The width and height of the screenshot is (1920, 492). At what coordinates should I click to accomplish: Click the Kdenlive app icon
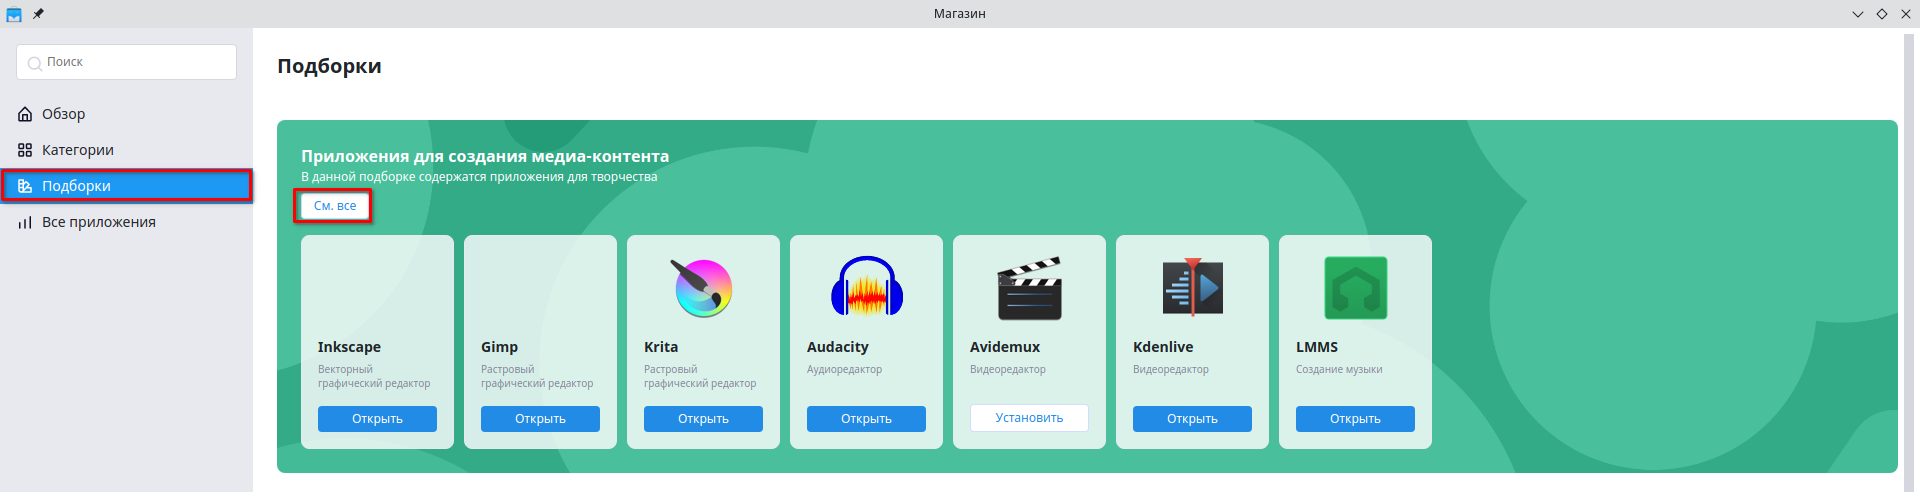[1192, 288]
